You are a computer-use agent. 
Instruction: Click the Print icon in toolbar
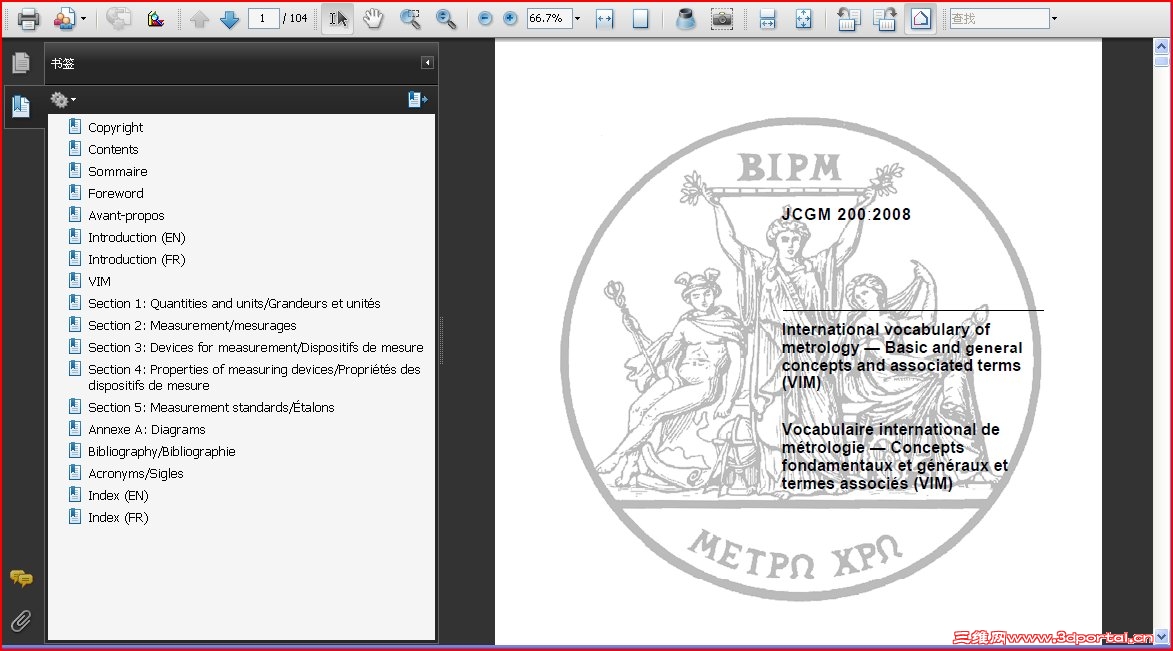[28, 19]
